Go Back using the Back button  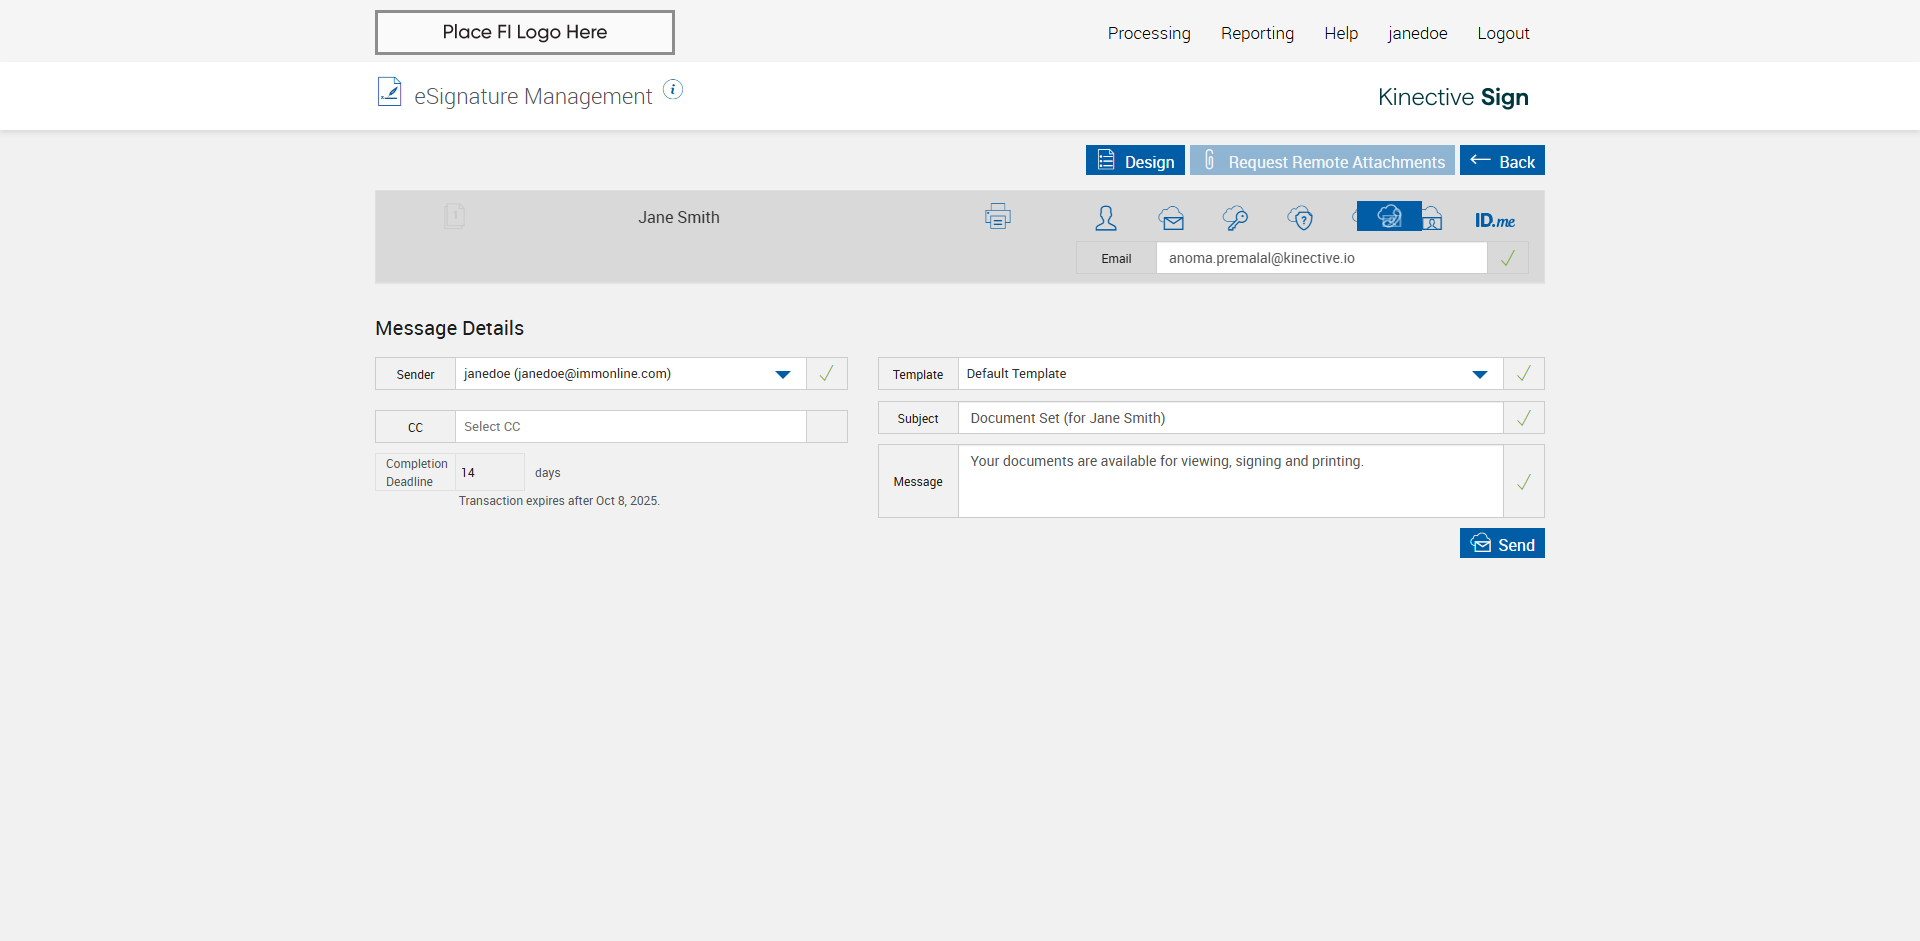(x=1502, y=160)
